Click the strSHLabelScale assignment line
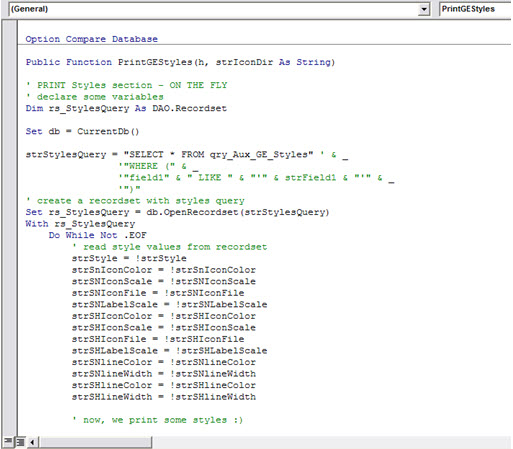The width and height of the screenshot is (513, 449). (x=169, y=351)
